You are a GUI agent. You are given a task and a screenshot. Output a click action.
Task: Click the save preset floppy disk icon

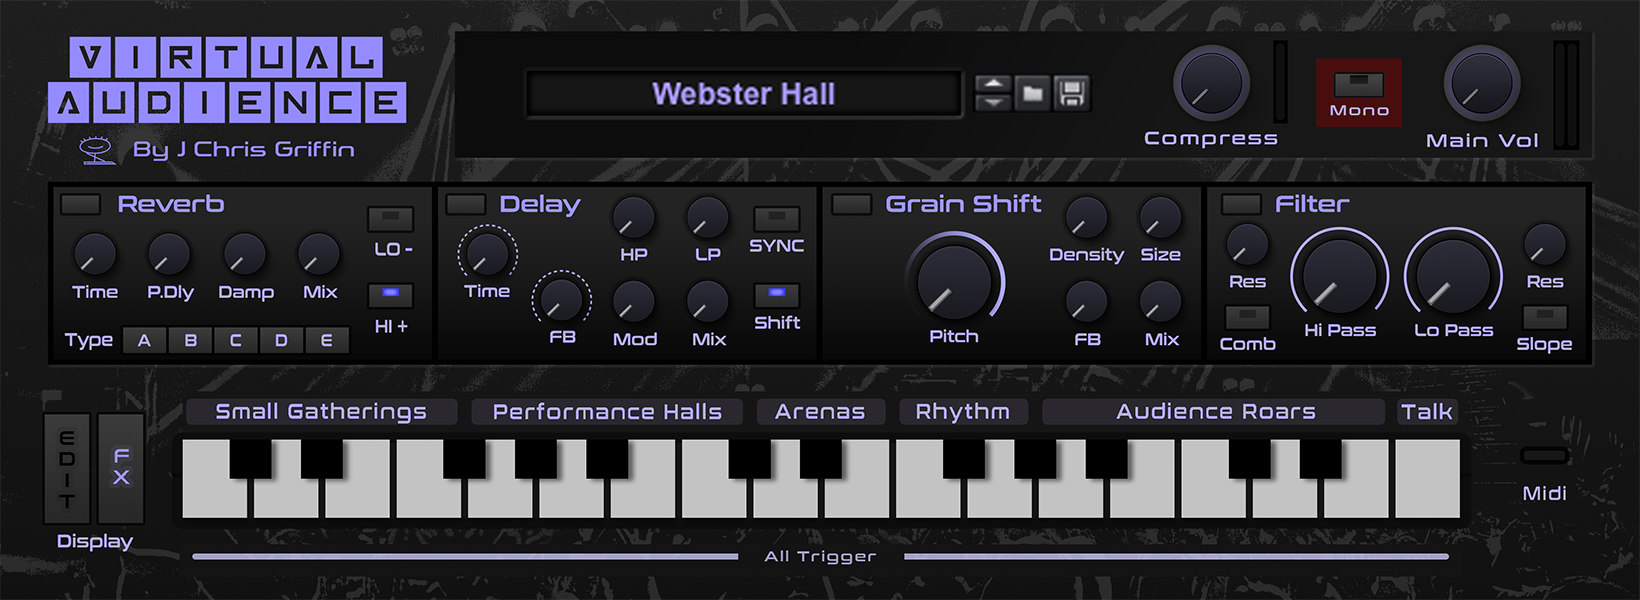(1071, 94)
